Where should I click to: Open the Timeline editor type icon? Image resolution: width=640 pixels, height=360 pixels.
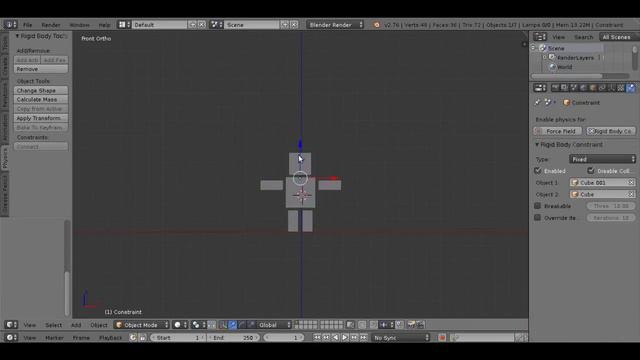[x=11, y=338]
